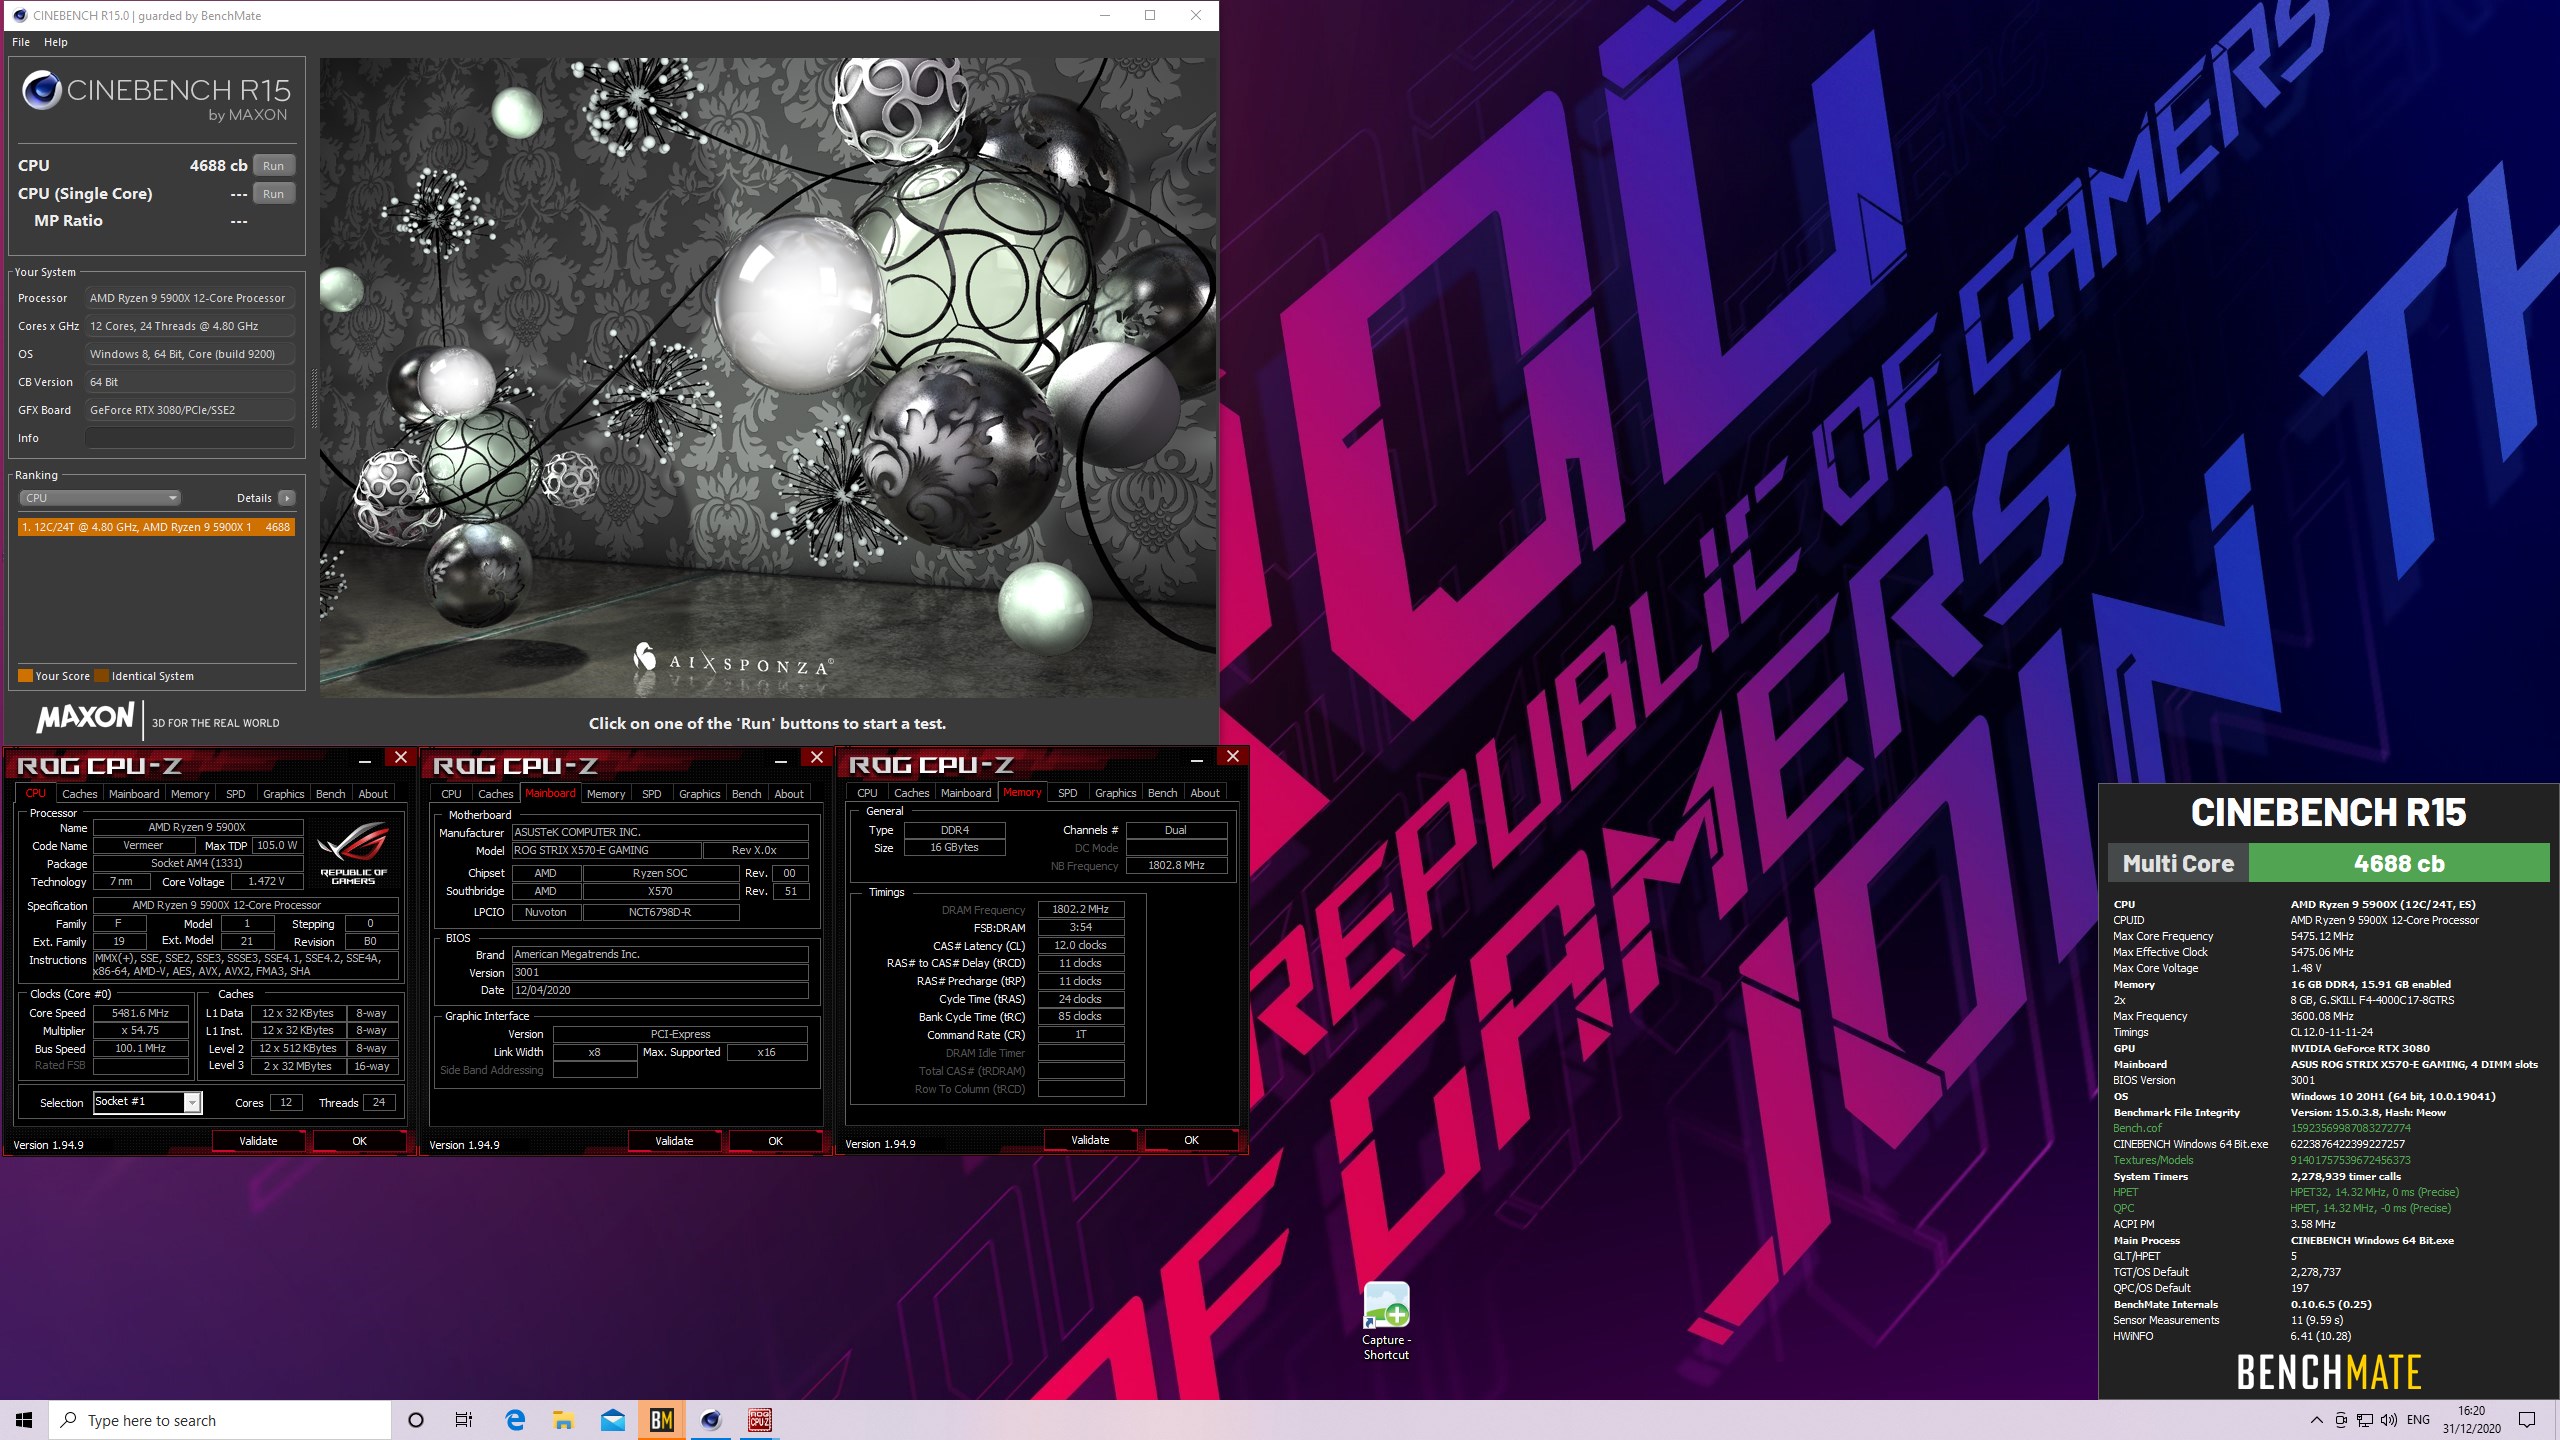Open the network tray icon
The image size is (2560, 1440).
[x=2365, y=1420]
